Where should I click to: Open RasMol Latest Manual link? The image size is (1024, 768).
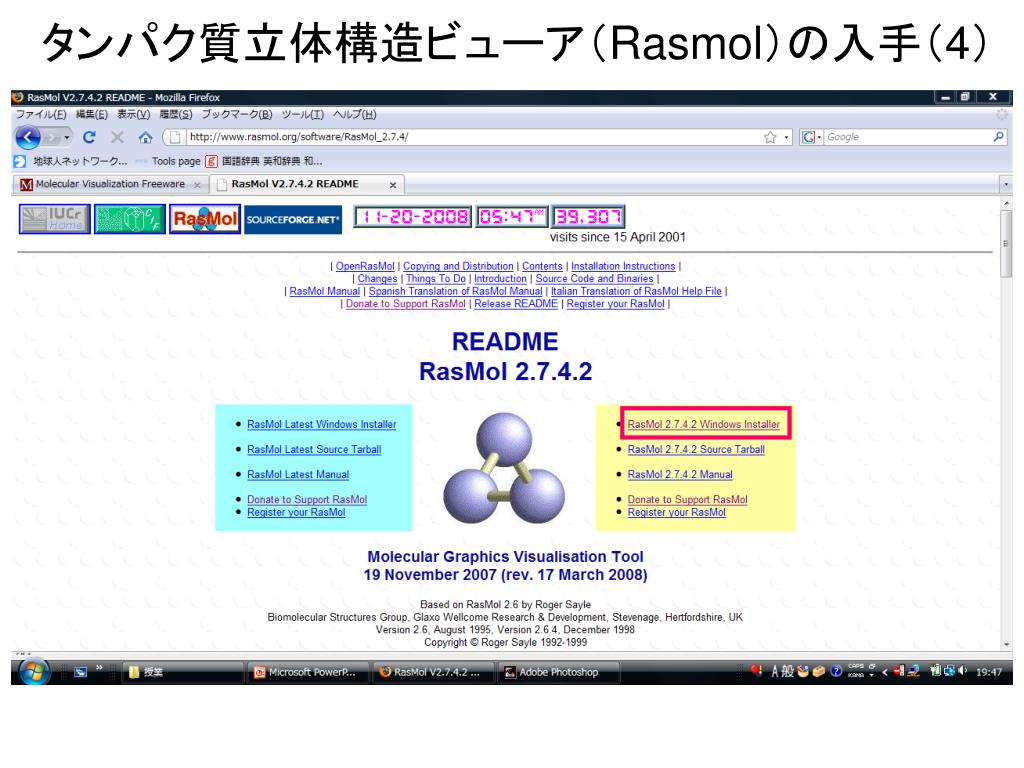coord(298,475)
